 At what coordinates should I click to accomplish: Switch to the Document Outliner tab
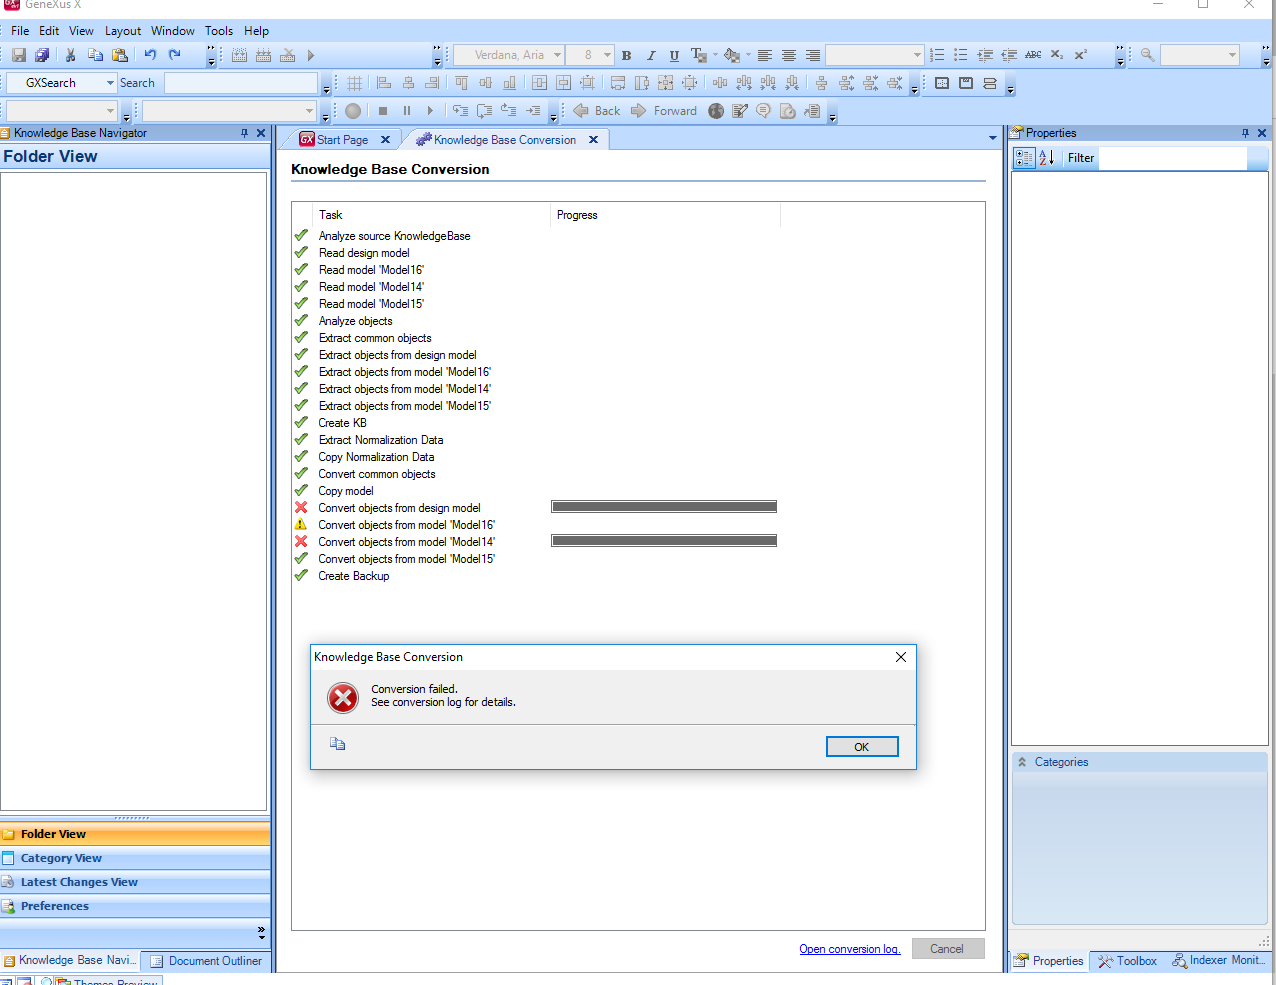[206, 961]
